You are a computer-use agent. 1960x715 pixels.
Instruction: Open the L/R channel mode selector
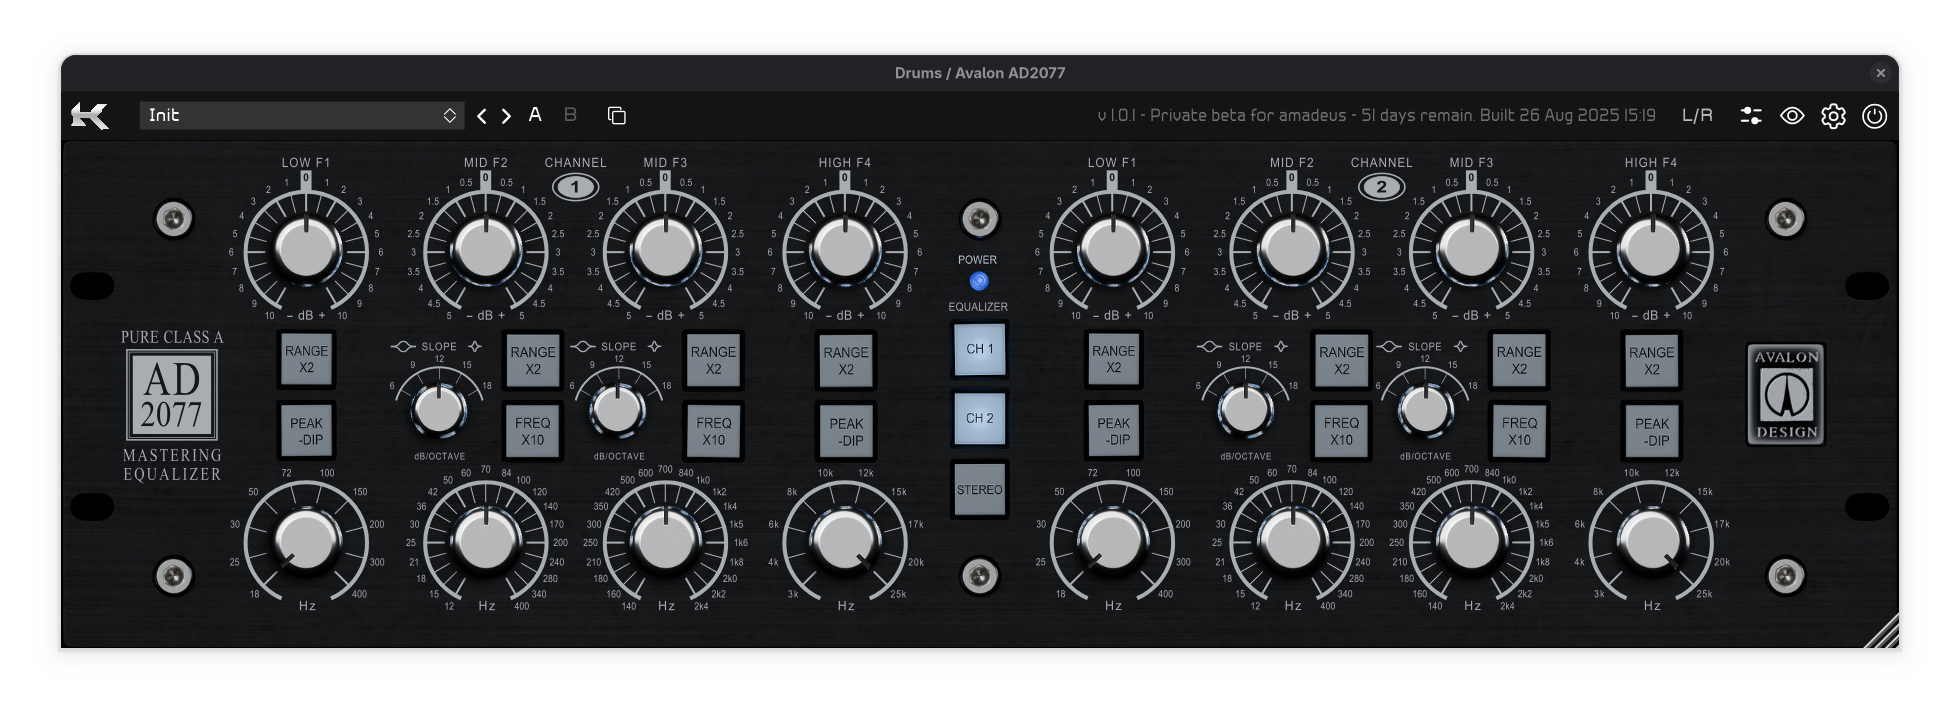(x=1697, y=116)
